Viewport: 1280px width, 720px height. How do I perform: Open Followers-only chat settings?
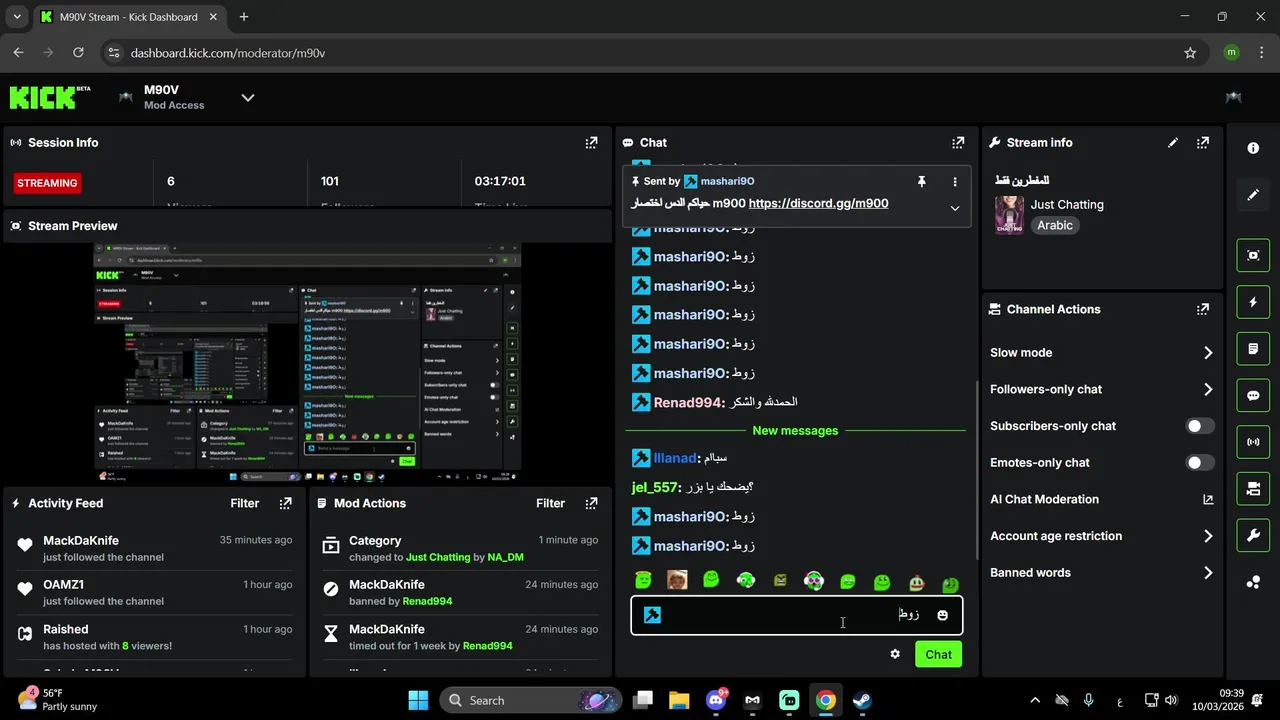point(1101,389)
